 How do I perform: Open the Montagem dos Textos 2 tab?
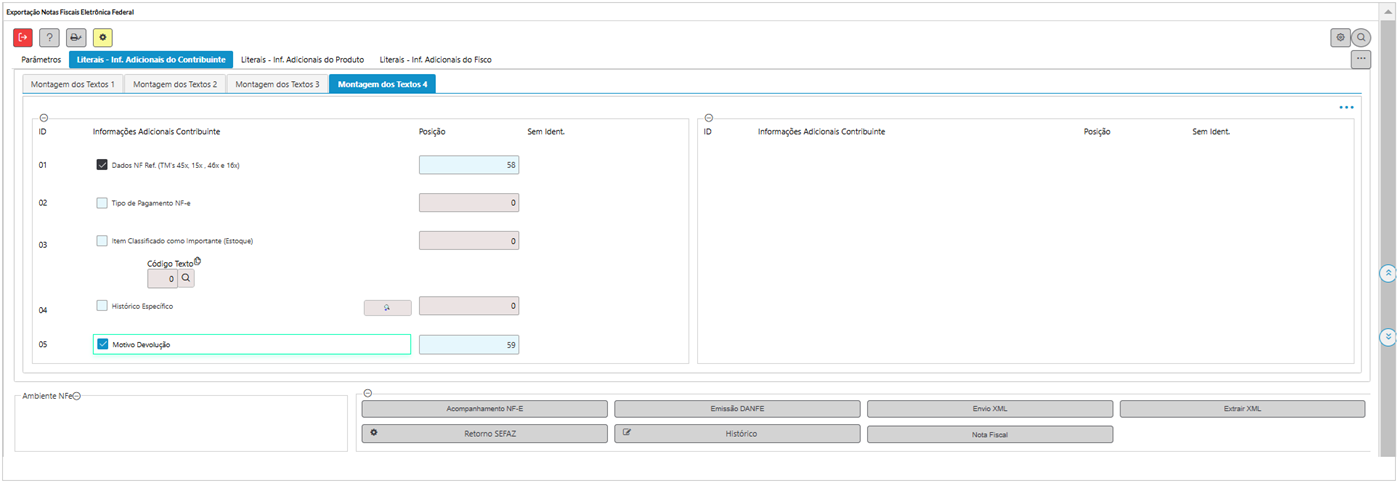[x=175, y=84]
